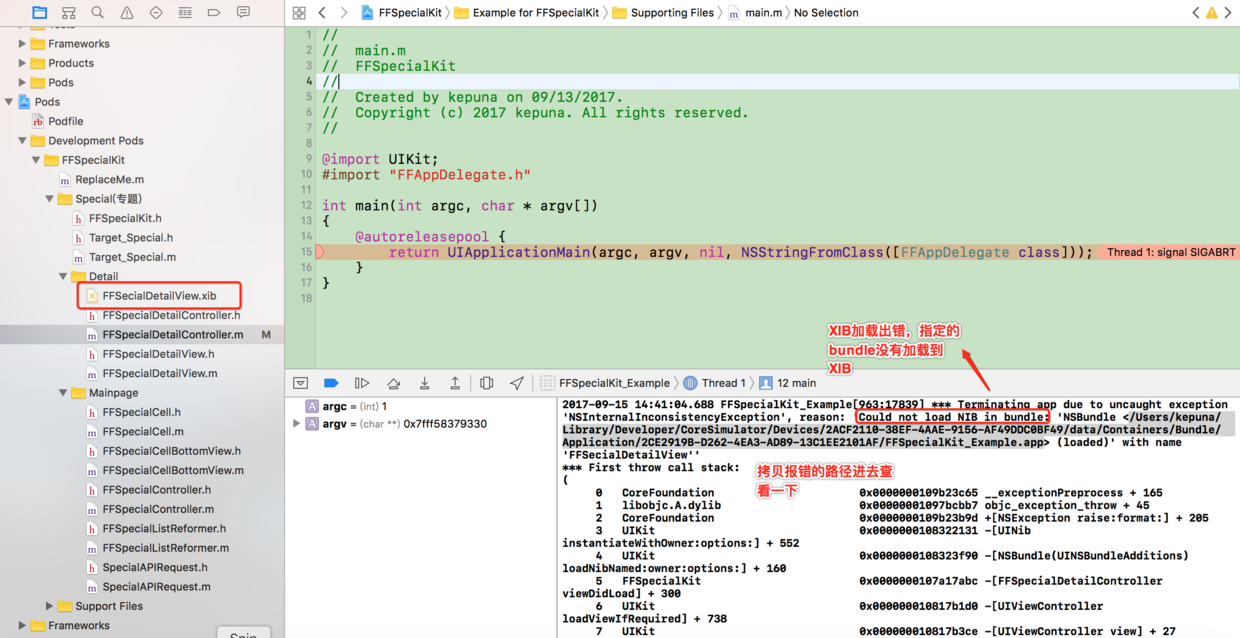Go back in editor history
Screen dimensions: 1240x638
click(322, 13)
